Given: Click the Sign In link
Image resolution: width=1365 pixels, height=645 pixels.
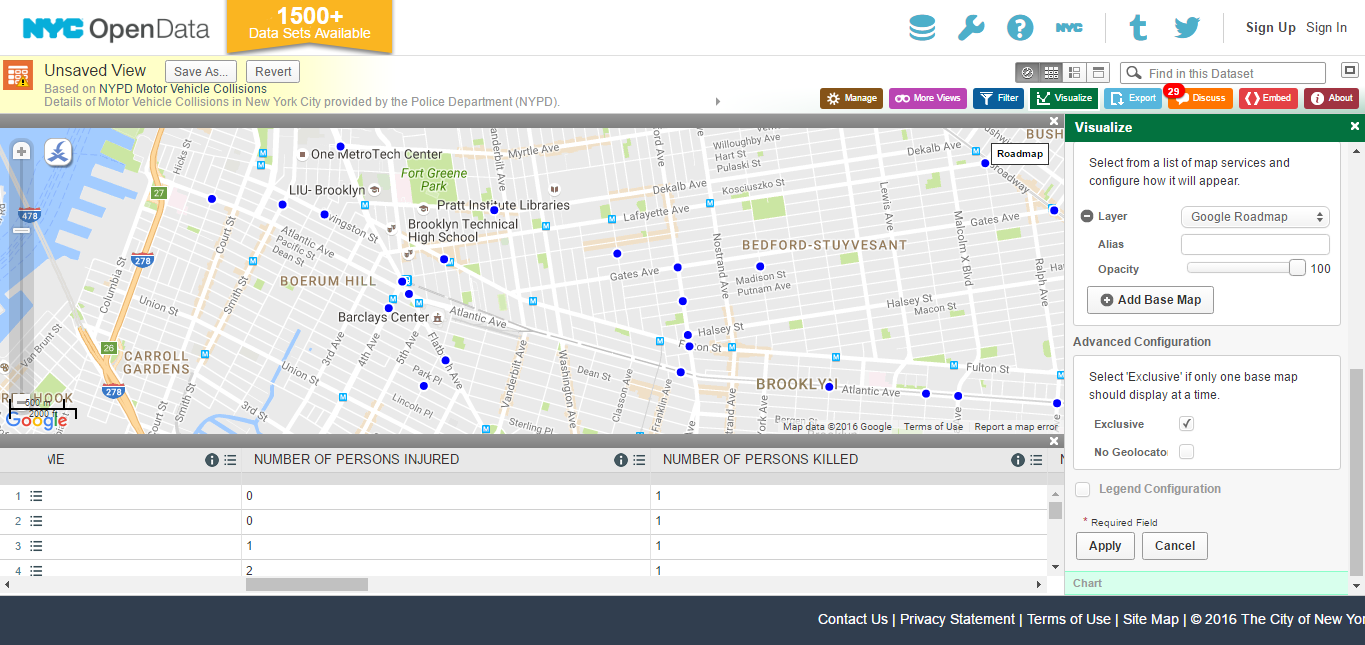Looking at the screenshot, I should (1326, 28).
